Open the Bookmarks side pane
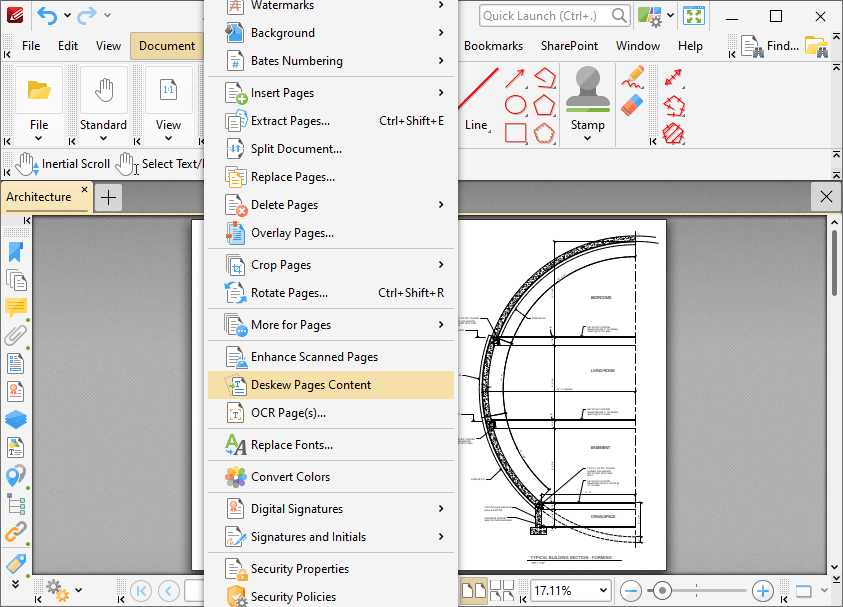The image size is (843, 607). 16,252
